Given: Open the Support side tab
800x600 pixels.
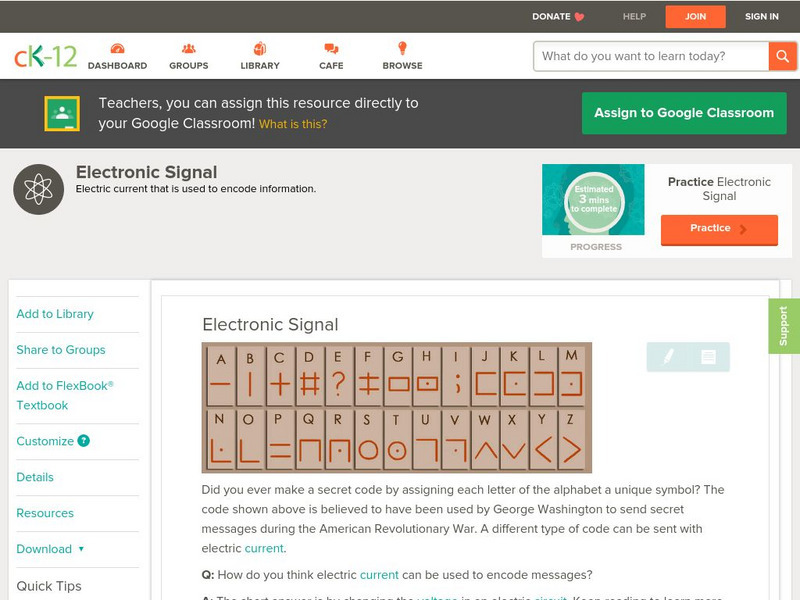Looking at the screenshot, I should (783, 326).
